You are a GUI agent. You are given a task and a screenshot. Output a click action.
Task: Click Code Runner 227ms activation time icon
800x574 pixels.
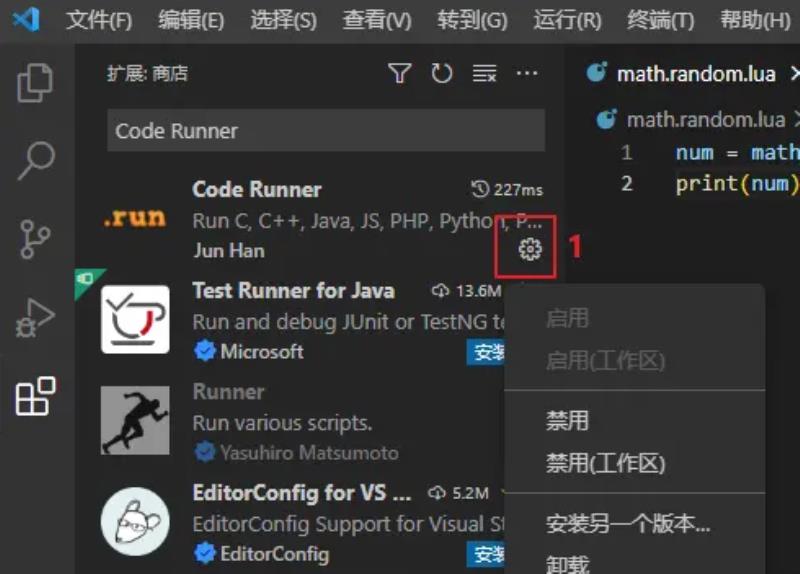click(480, 189)
